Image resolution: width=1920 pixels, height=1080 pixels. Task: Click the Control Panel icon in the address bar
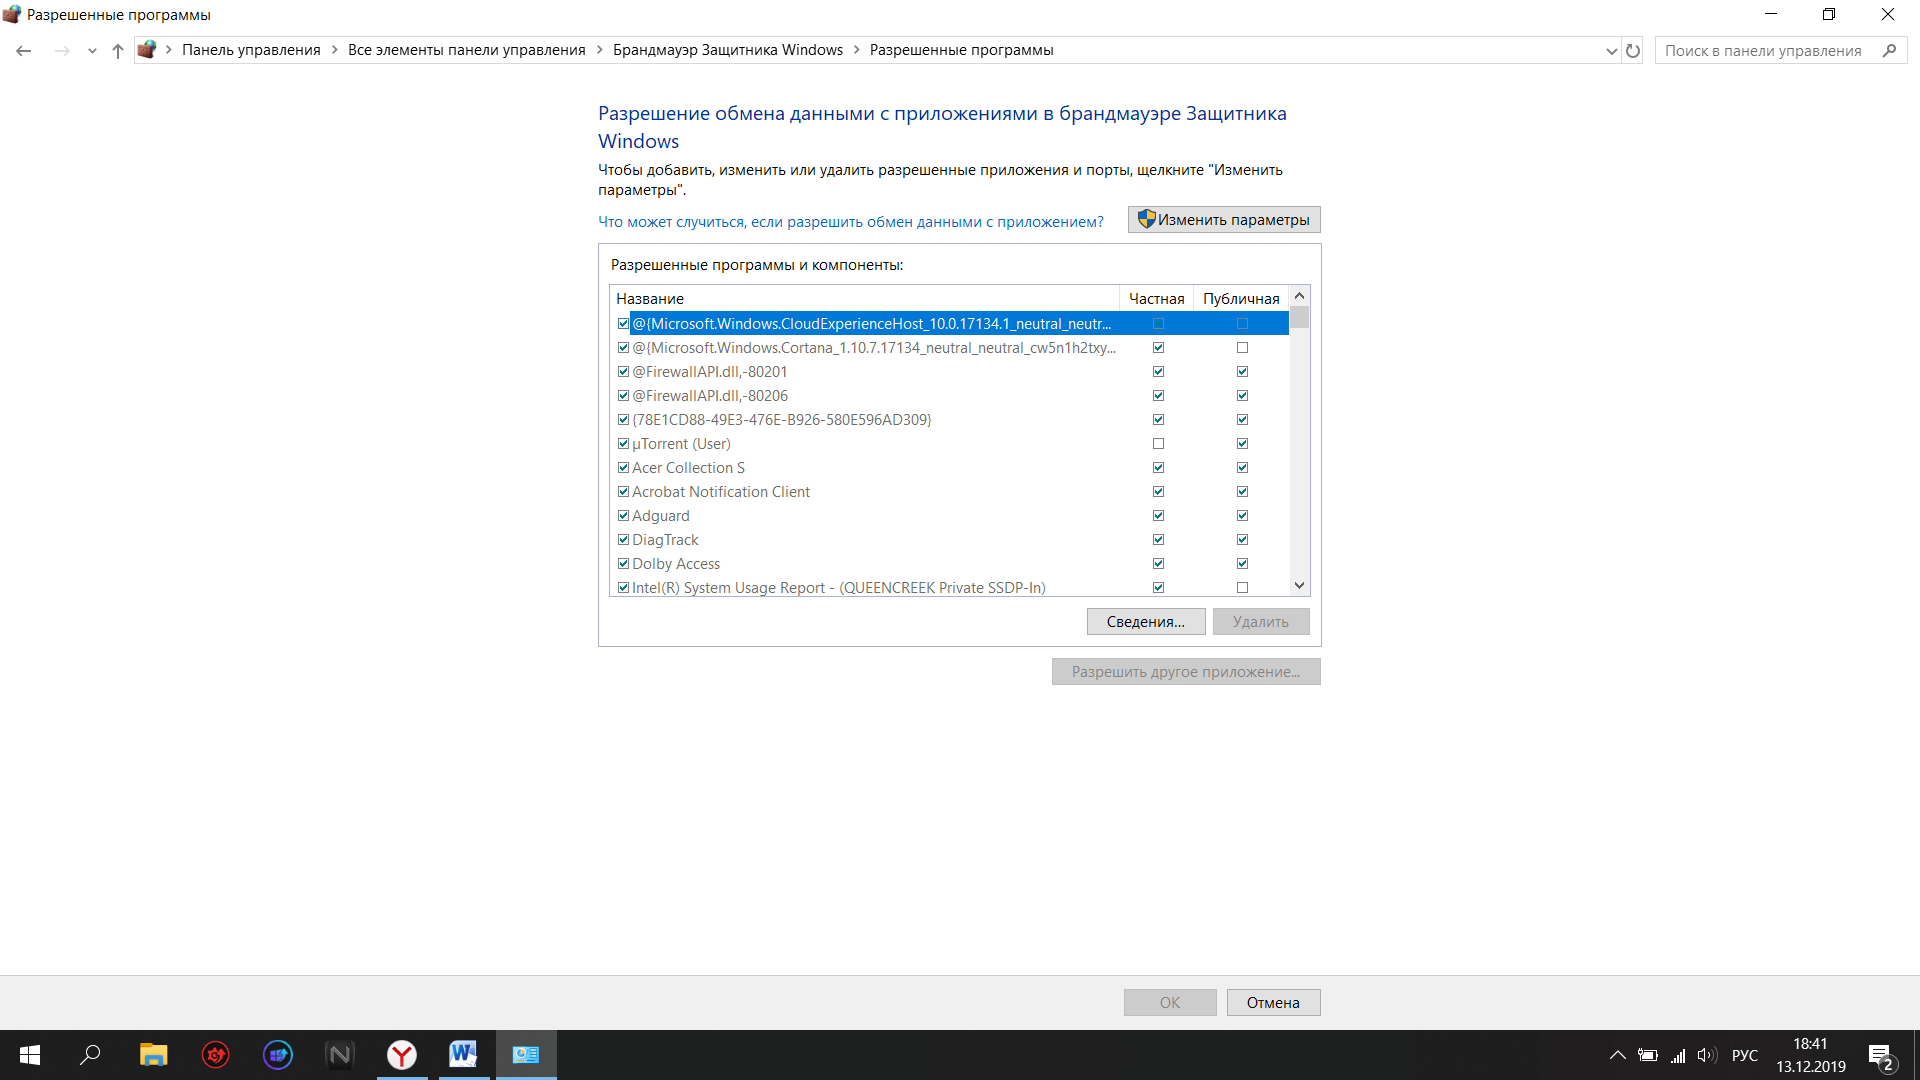147,50
